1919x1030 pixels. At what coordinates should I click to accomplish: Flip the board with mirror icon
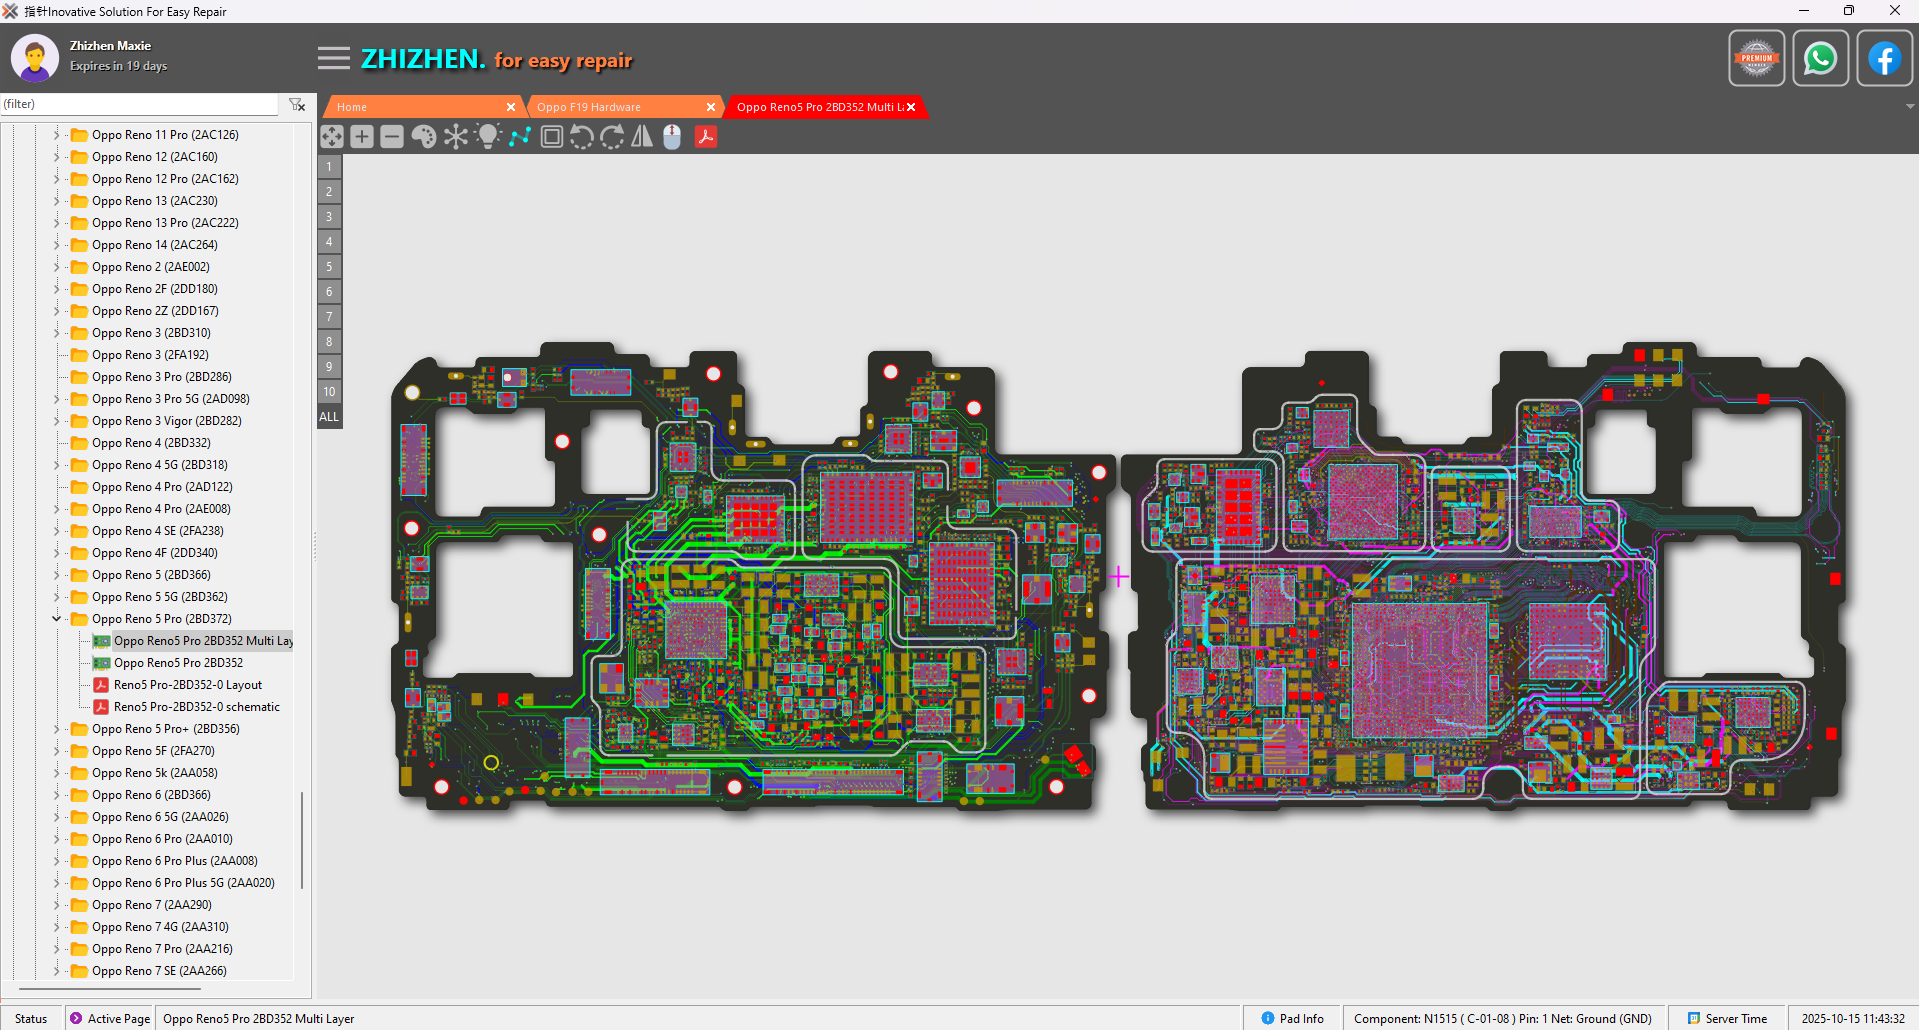click(x=642, y=137)
